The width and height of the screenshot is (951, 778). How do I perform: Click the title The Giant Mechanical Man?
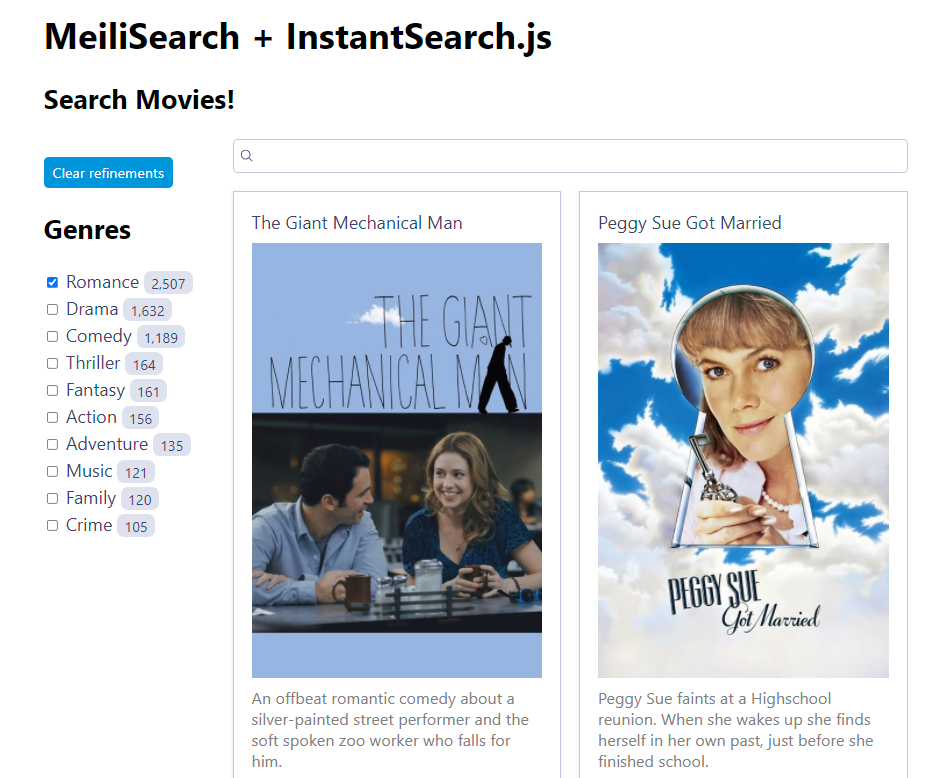click(357, 223)
